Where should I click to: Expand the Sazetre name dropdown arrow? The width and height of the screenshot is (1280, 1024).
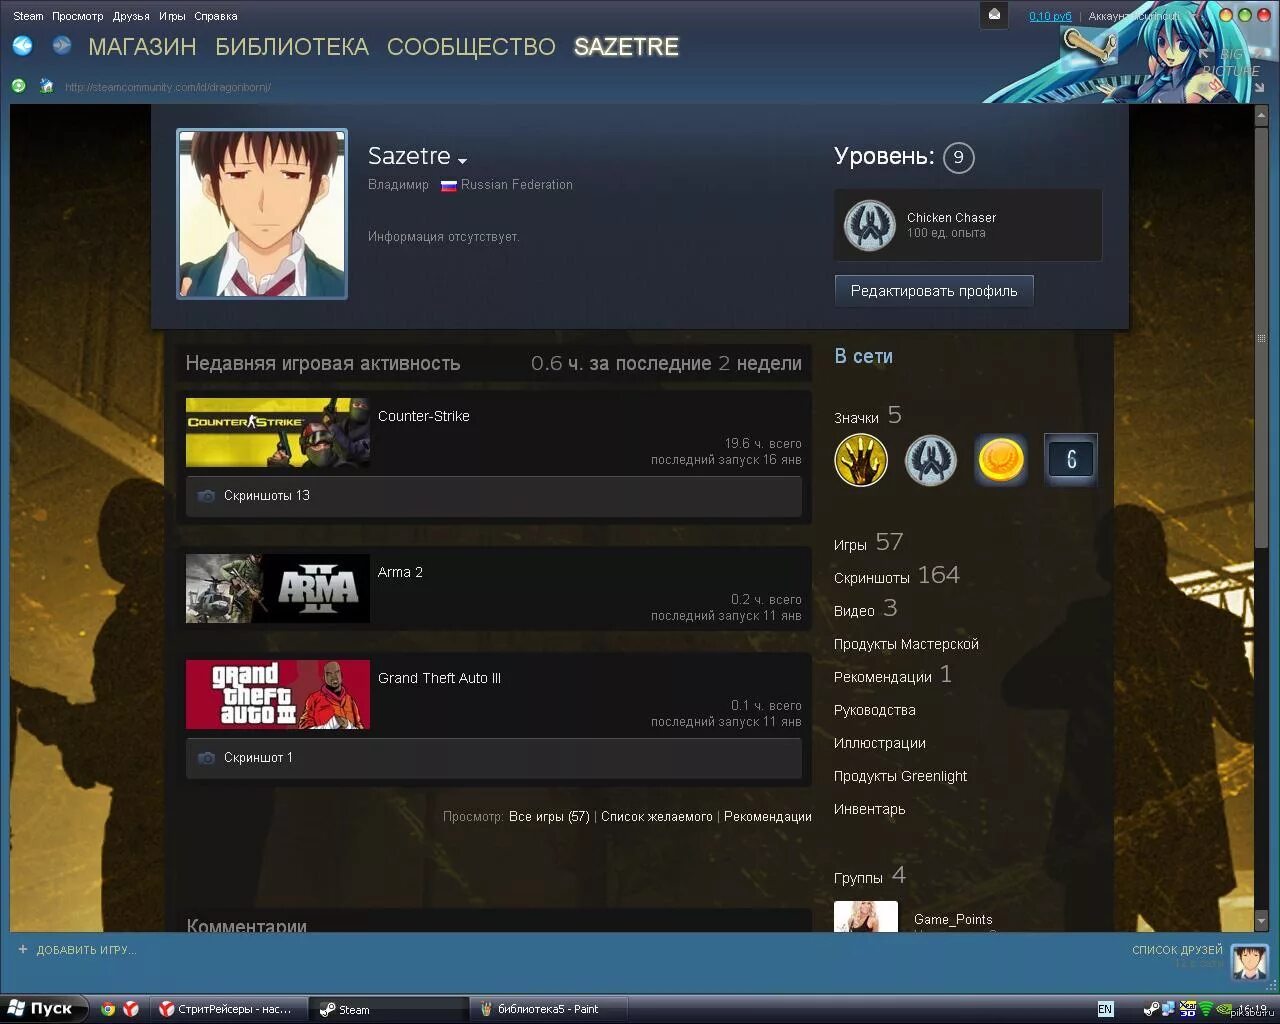[x=462, y=161]
